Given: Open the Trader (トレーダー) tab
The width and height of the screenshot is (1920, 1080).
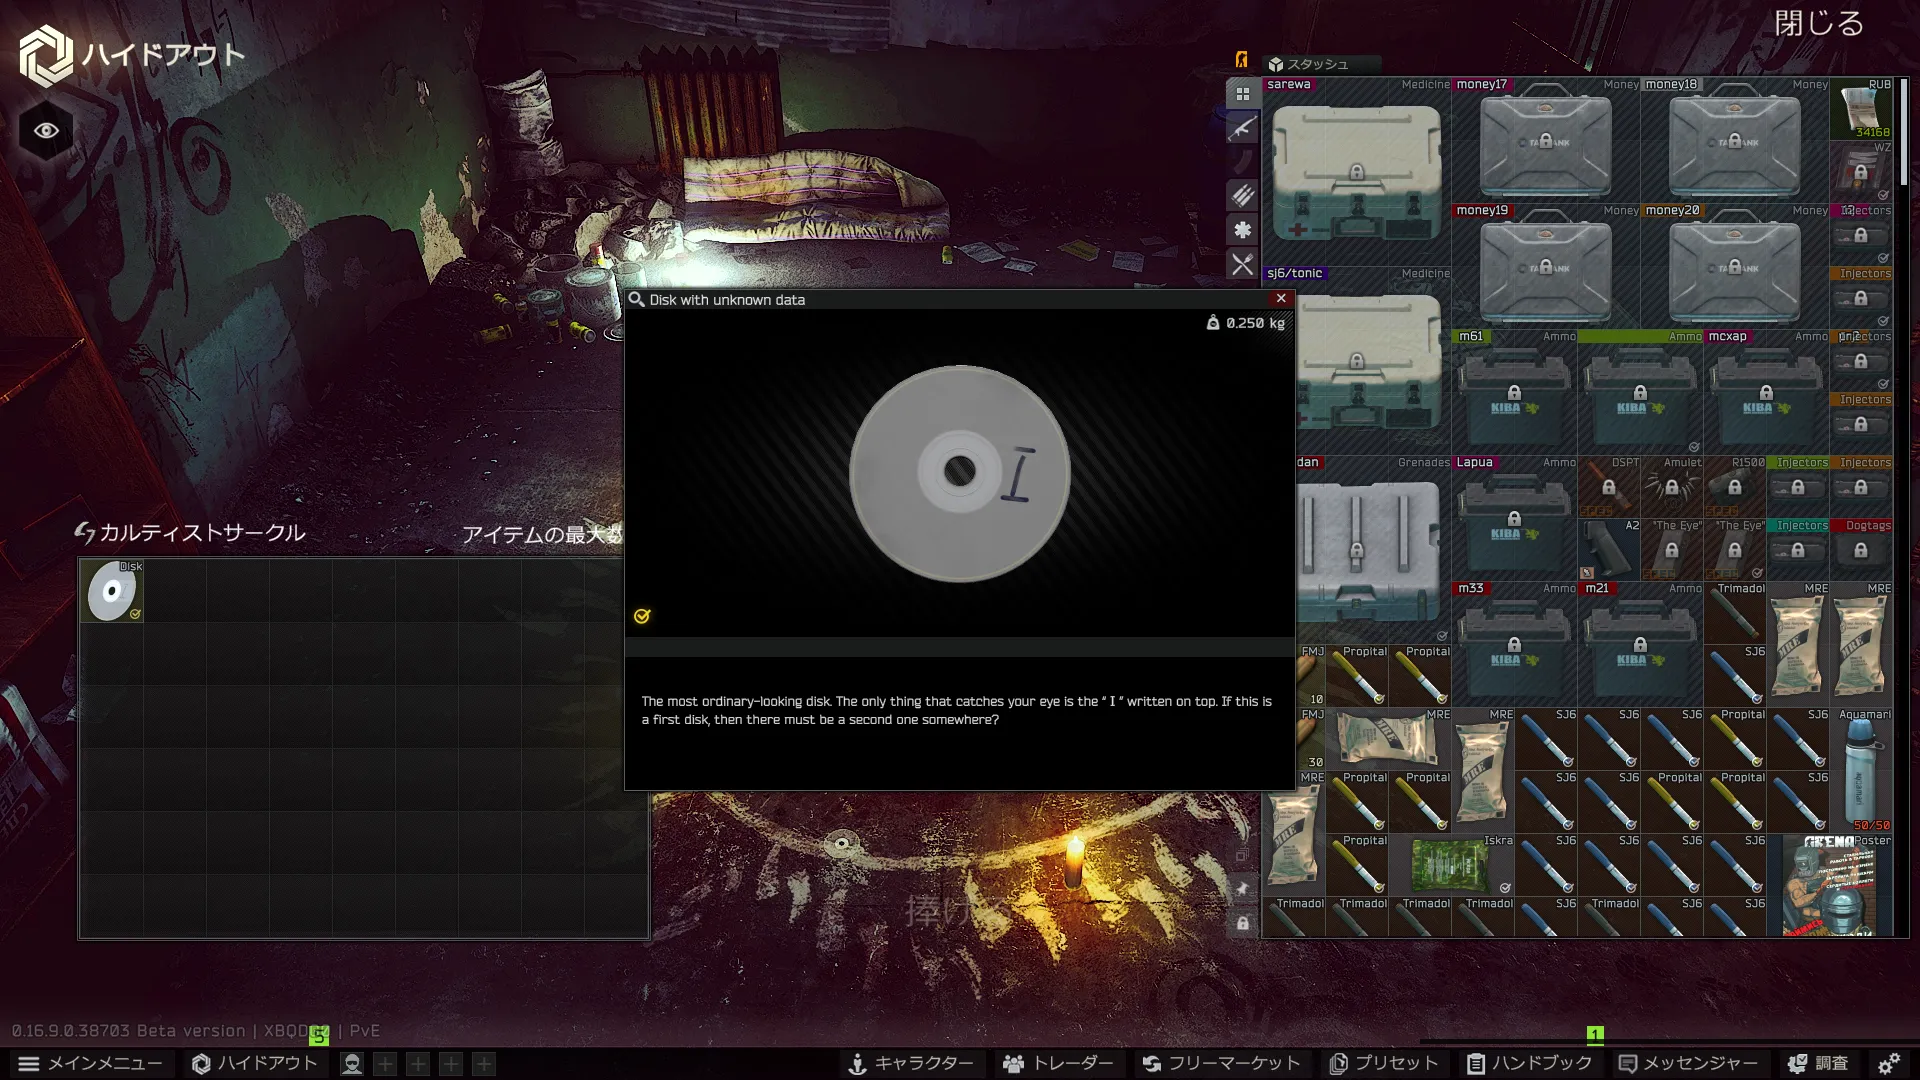Looking at the screenshot, I should 1058,1064.
